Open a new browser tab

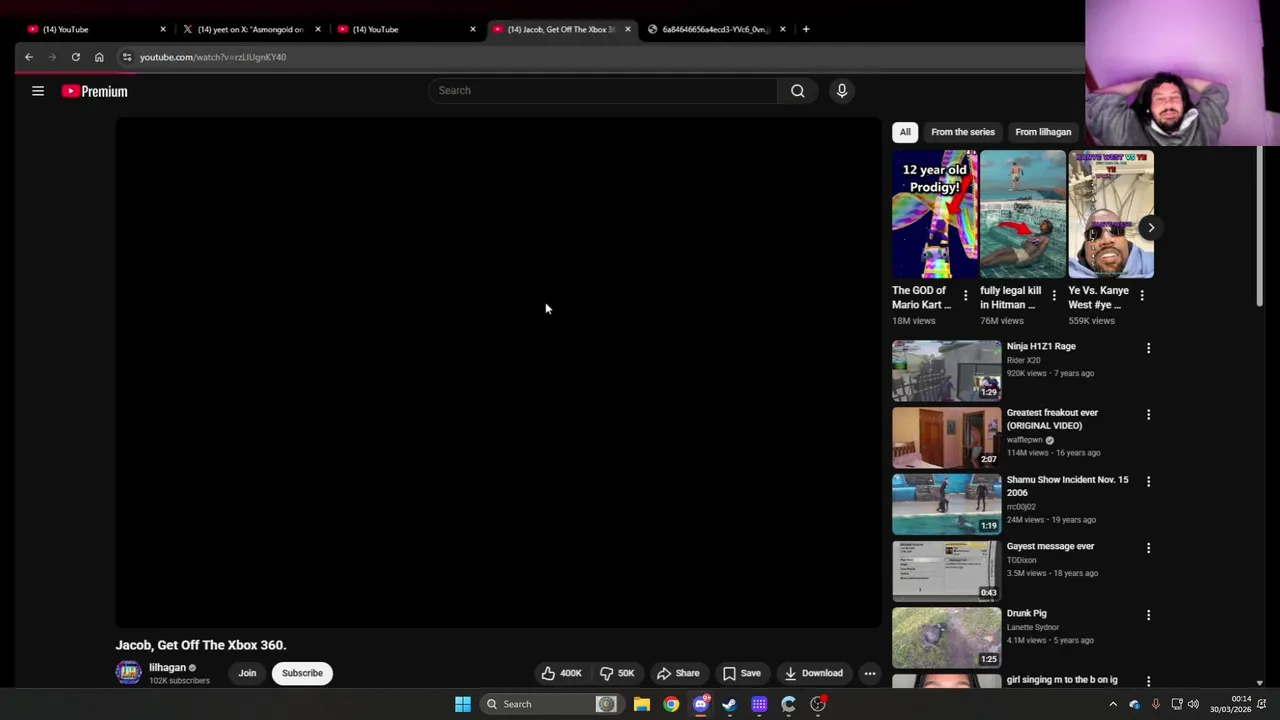[806, 29]
